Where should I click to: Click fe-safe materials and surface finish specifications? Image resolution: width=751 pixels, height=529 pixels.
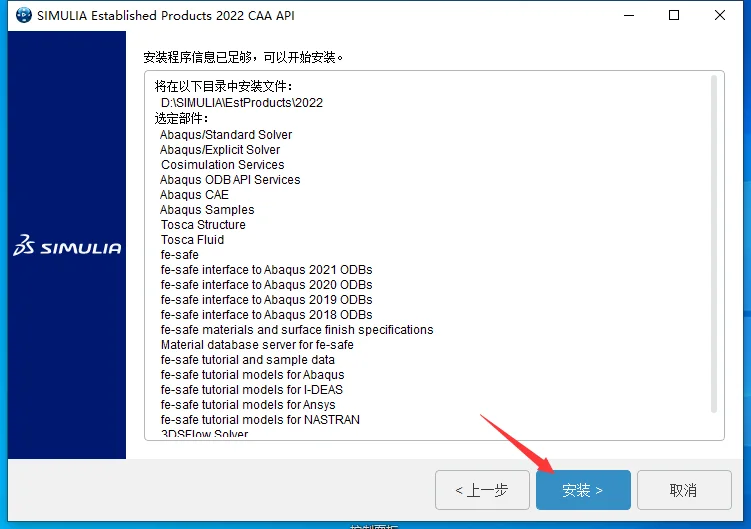tap(297, 330)
